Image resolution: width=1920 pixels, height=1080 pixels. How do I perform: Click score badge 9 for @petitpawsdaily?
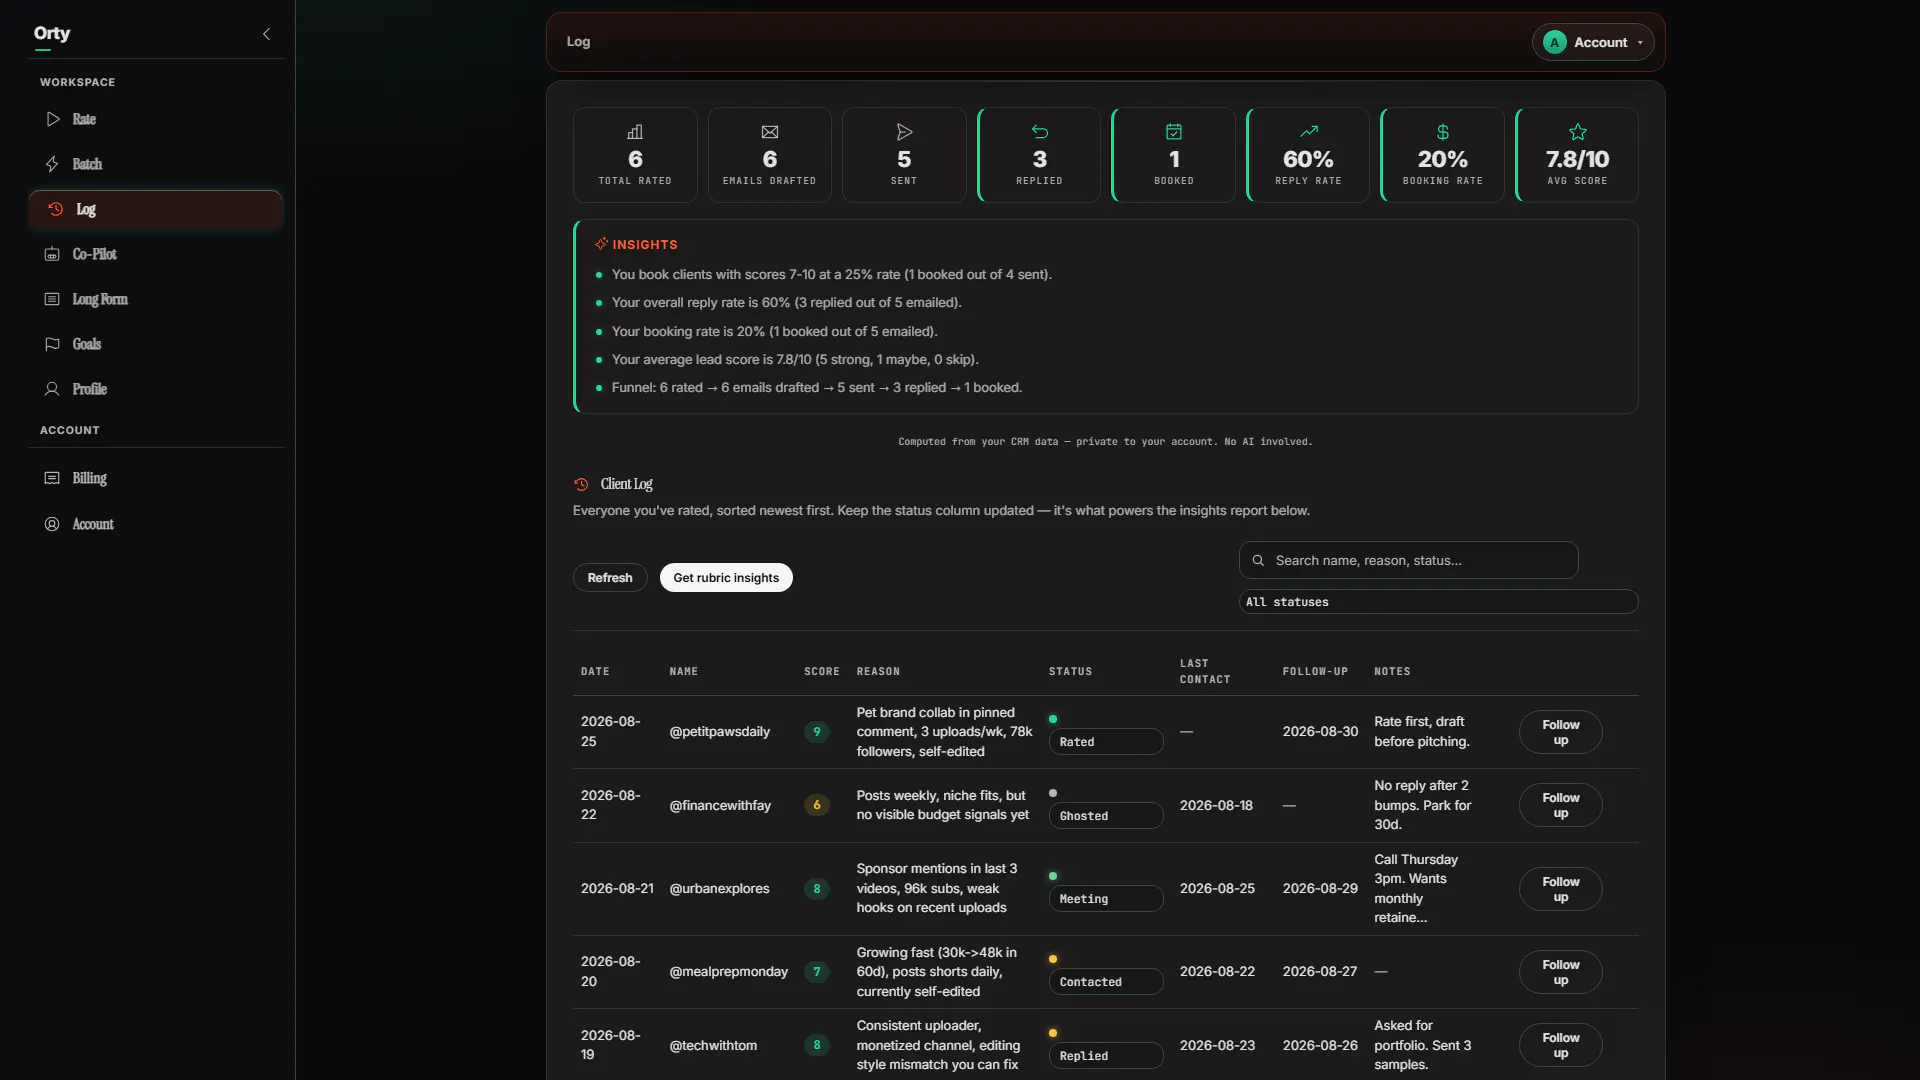[817, 732]
